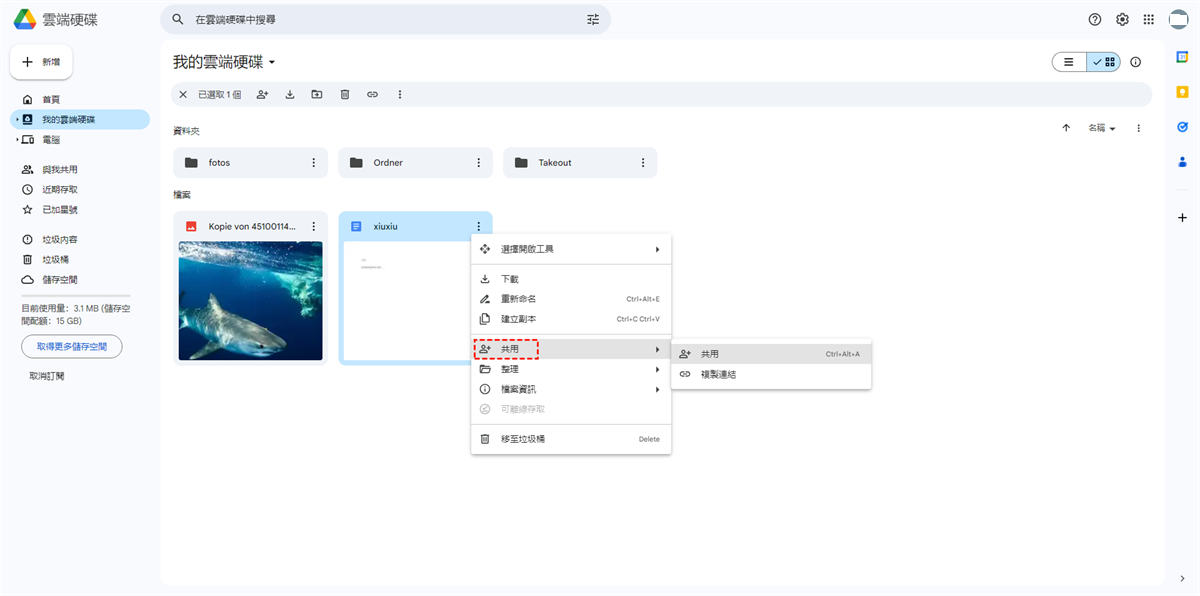Expand 檔案資訊 submenu
Screen dimensions: 1200x596
point(571,389)
